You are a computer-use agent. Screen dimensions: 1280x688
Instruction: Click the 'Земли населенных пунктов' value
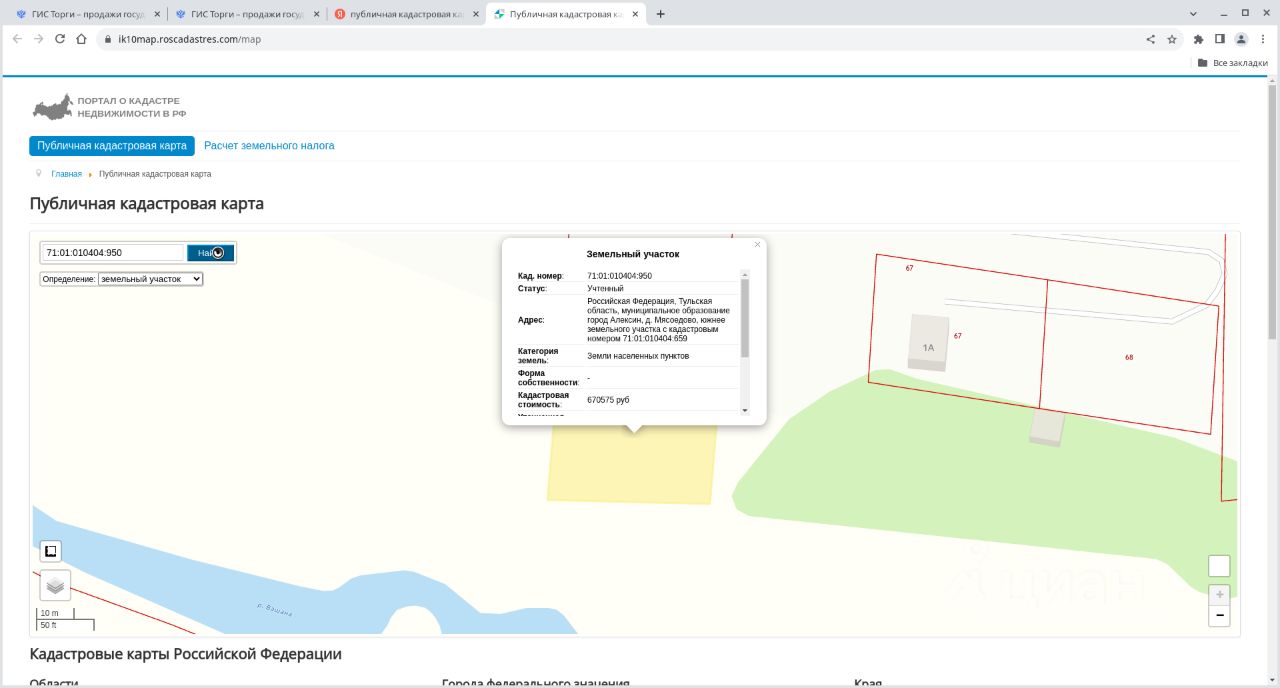pyautogui.click(x=638, y=356)
